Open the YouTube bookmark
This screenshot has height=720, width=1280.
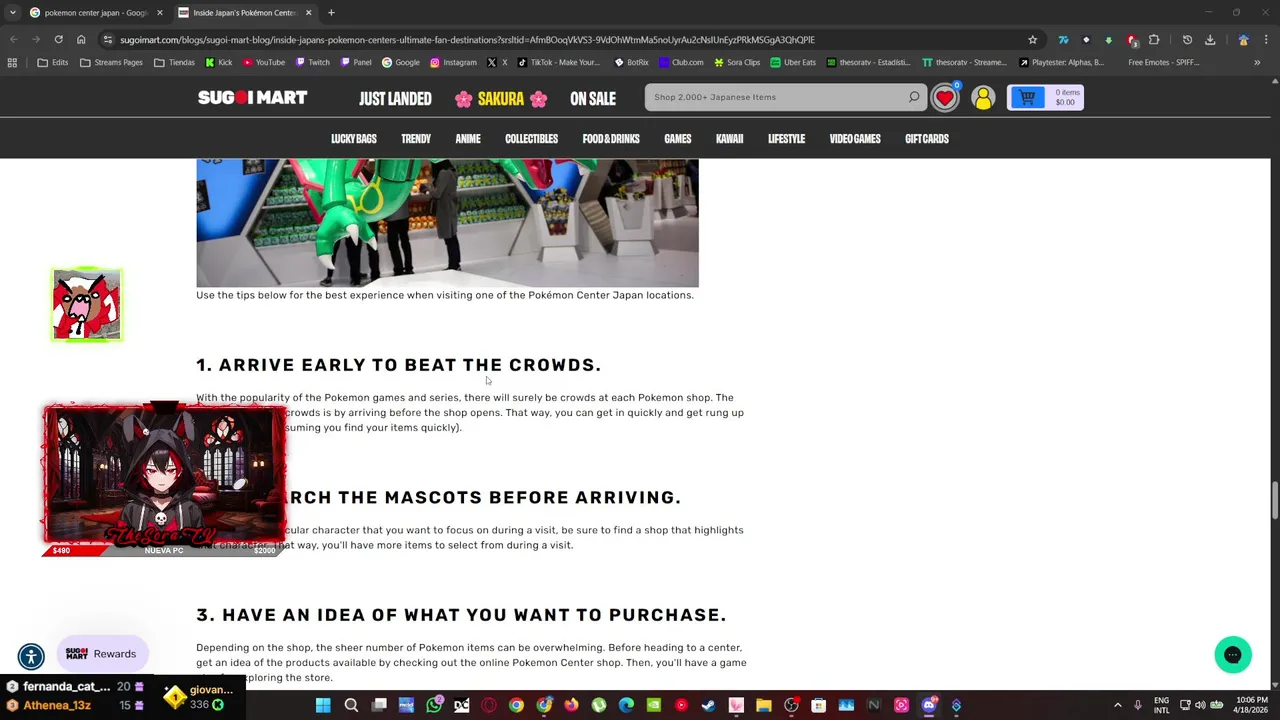click(x=262, y=62)
